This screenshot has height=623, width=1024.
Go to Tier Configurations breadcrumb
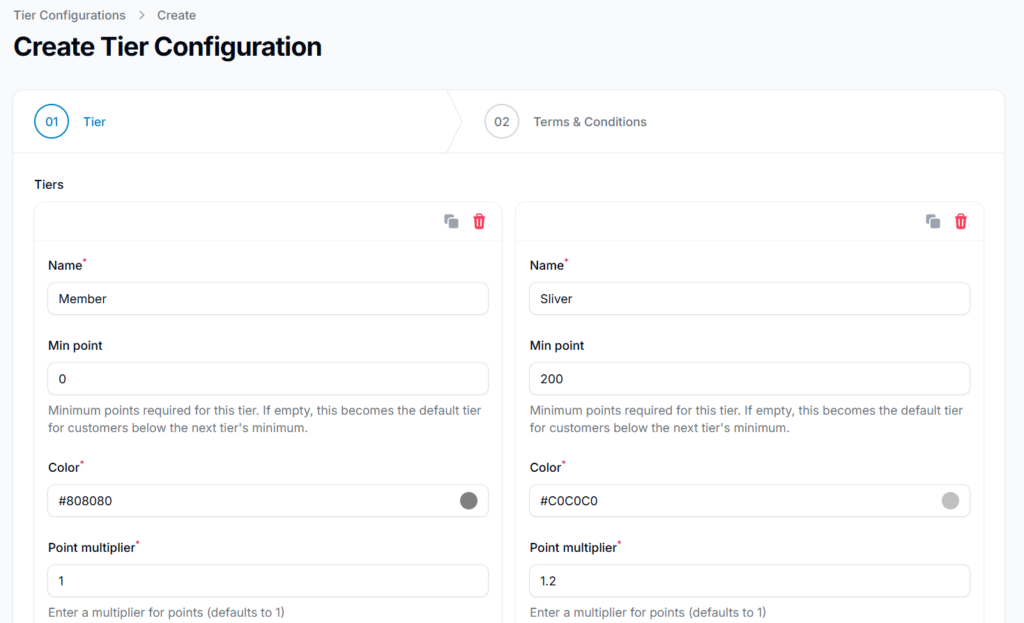tap(69, 15)
